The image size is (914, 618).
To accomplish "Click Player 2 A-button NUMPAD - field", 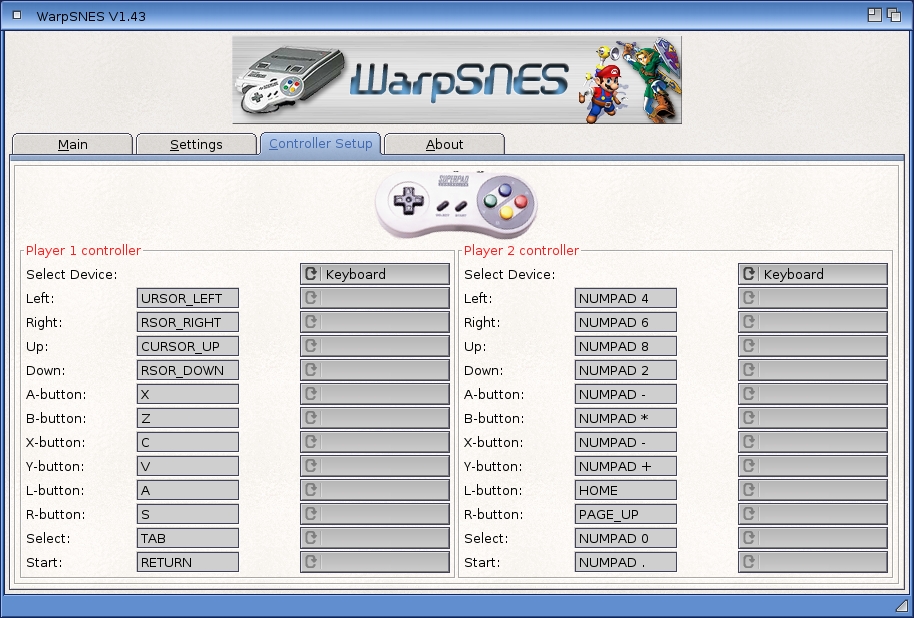I will tap(625, 394).
